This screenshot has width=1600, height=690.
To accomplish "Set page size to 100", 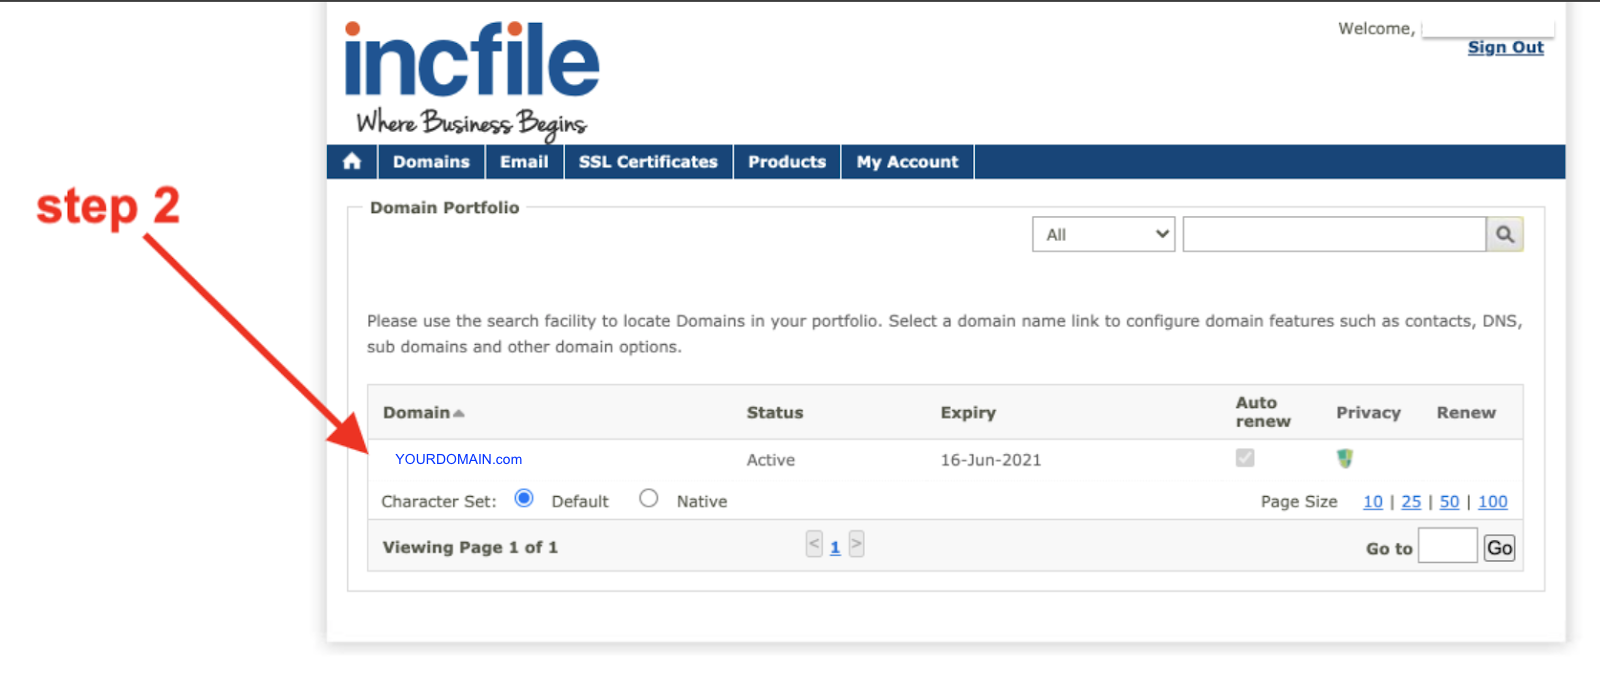I will 1493,501.
